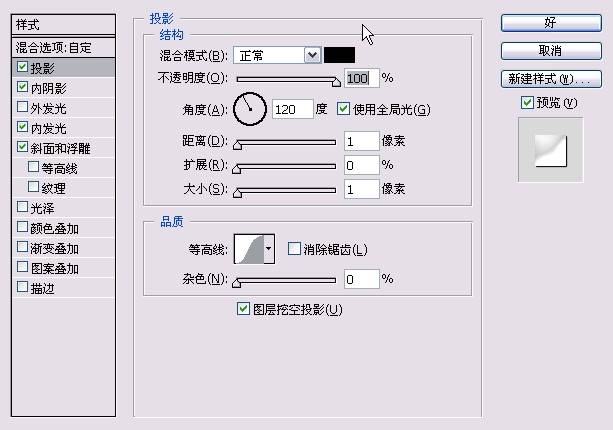Select the 投影 drop shadow row
This screenshot has width=613, height=430.
pos(64,68)
